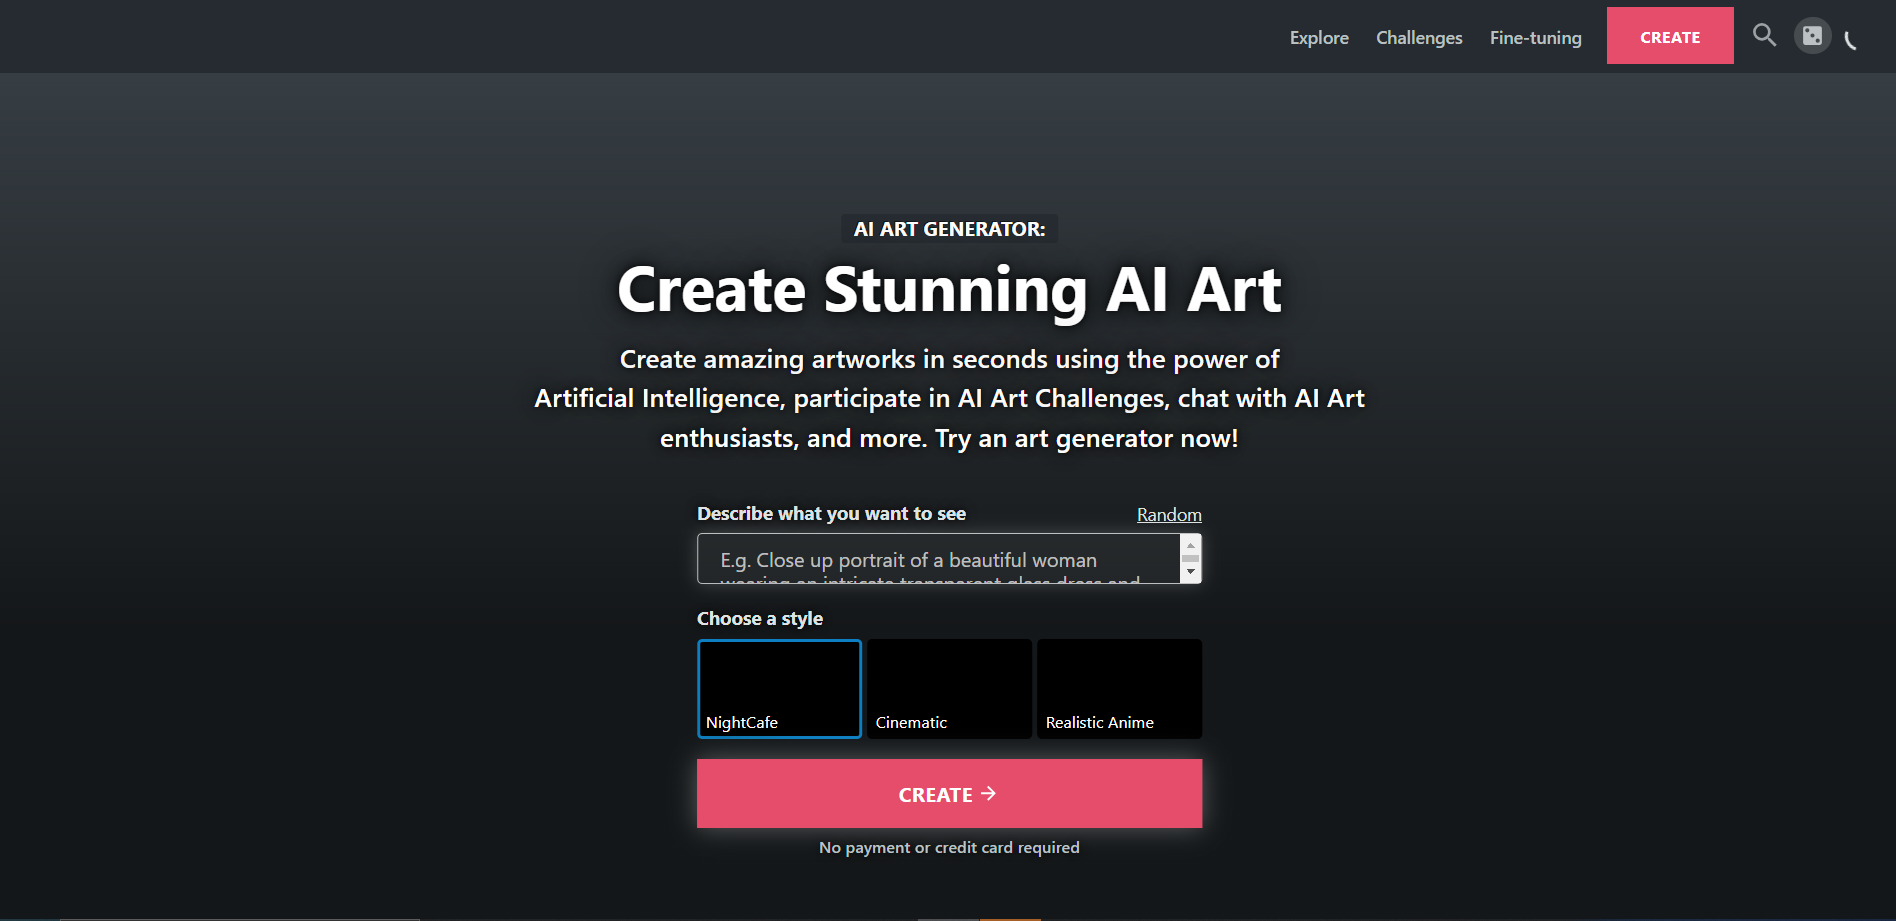Click the 'Create Stunning AI Art' heading

[949, 290]
